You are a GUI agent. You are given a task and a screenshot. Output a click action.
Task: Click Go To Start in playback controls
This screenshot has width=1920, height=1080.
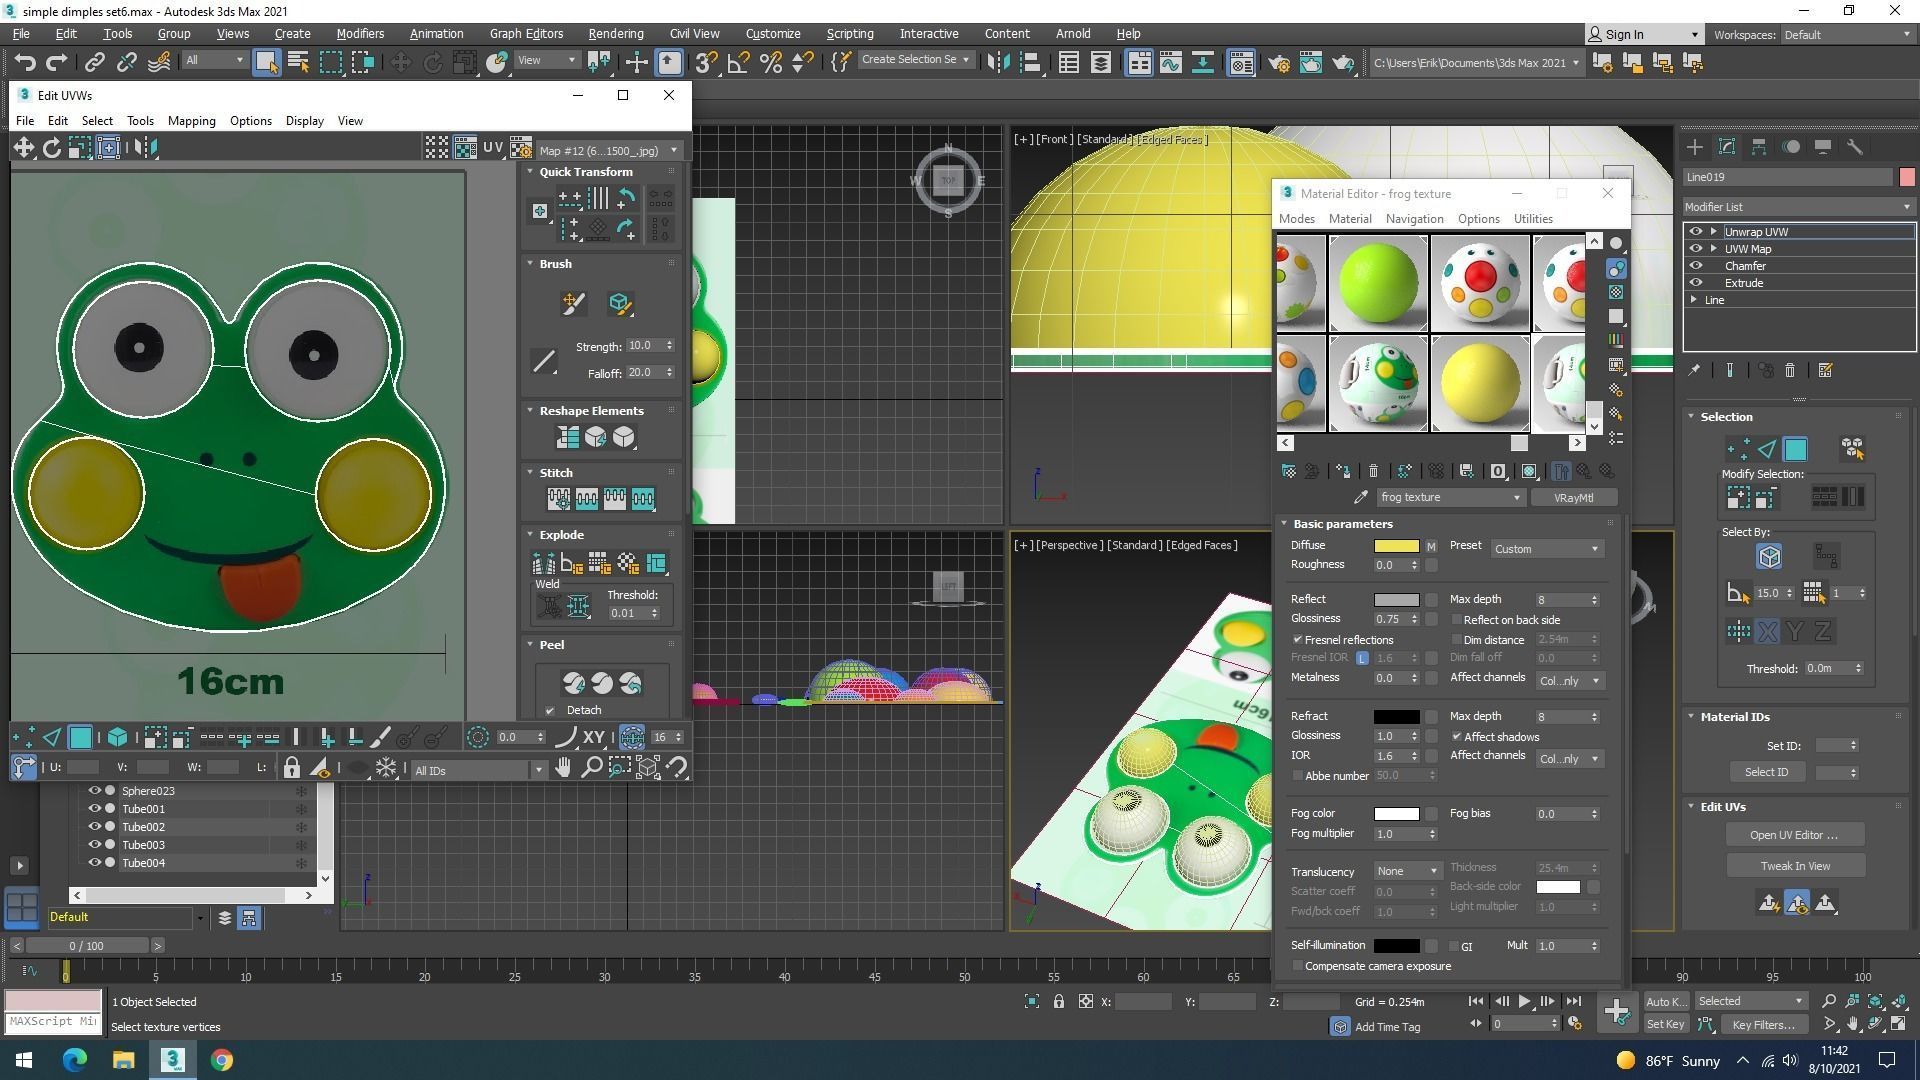(1475, 1001)
